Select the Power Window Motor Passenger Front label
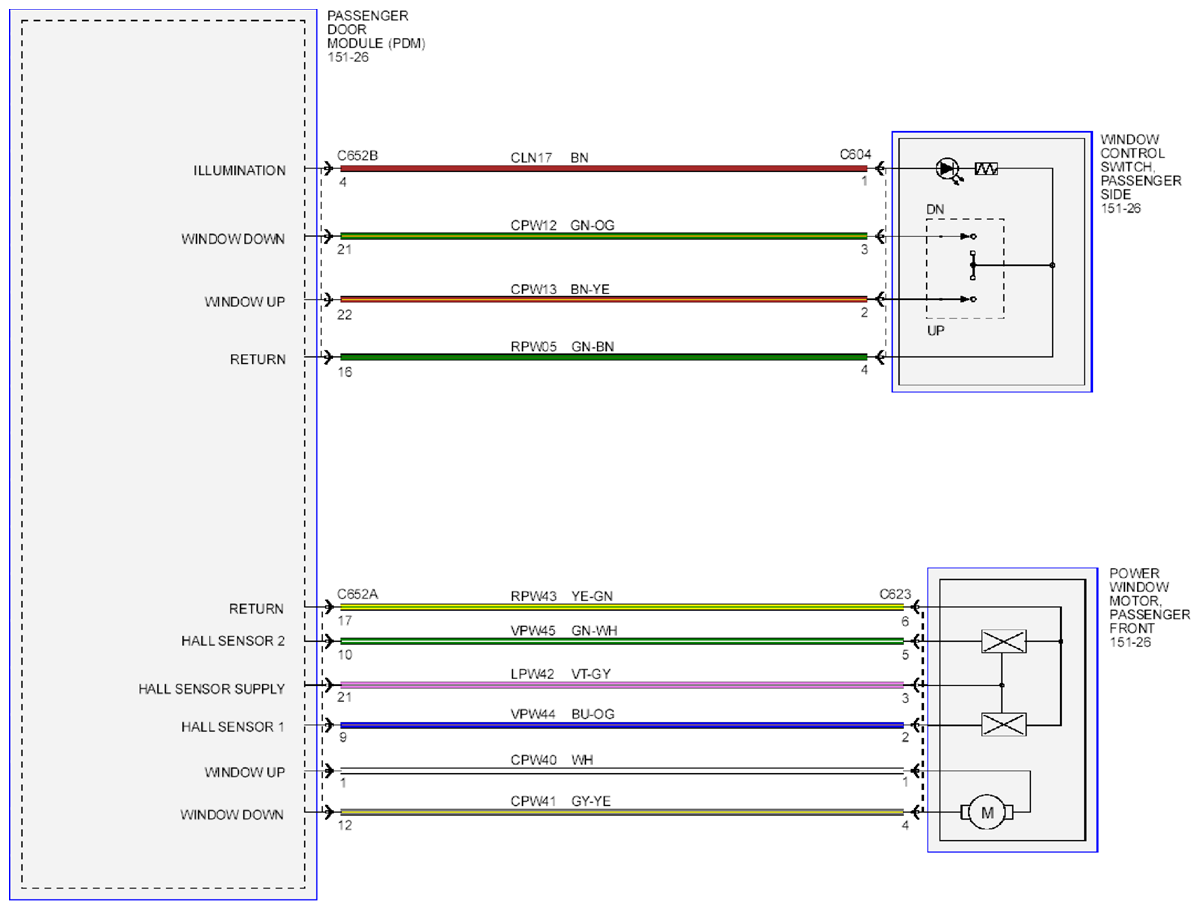The height and width of the screenshot is (910, 1200). (1150, 608)
